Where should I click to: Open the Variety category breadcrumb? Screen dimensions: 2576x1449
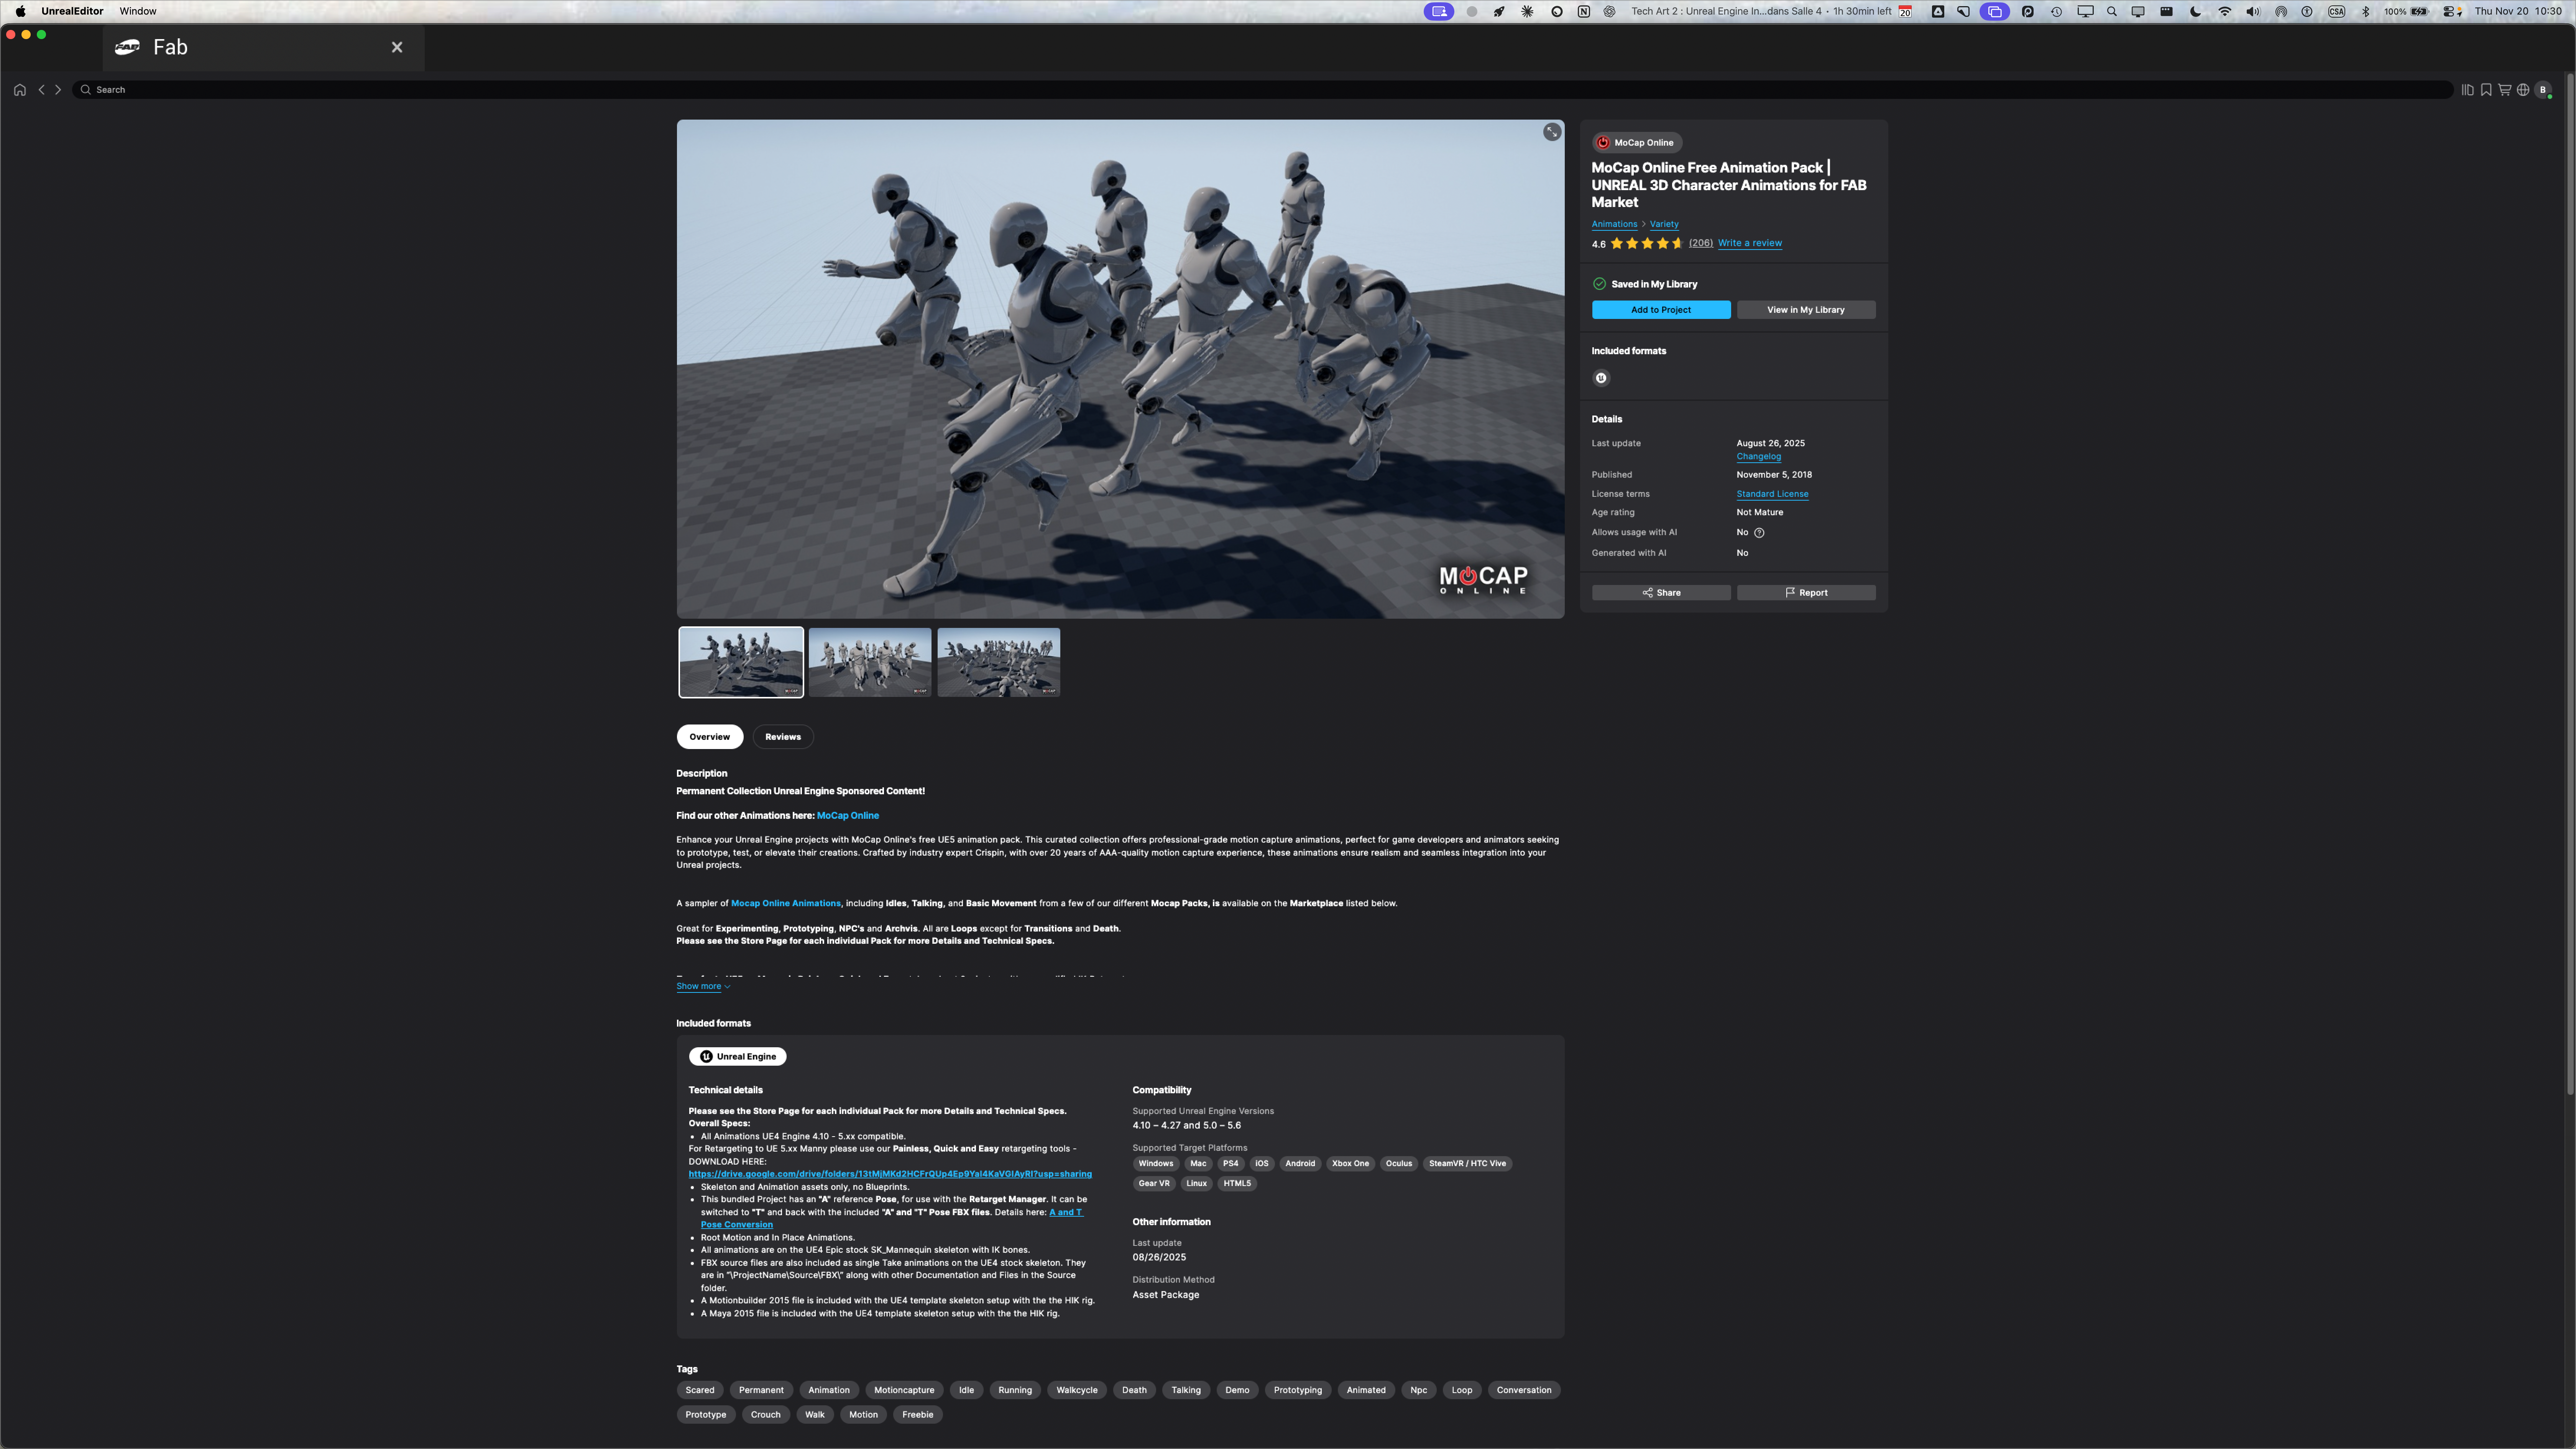(1664, 224)
